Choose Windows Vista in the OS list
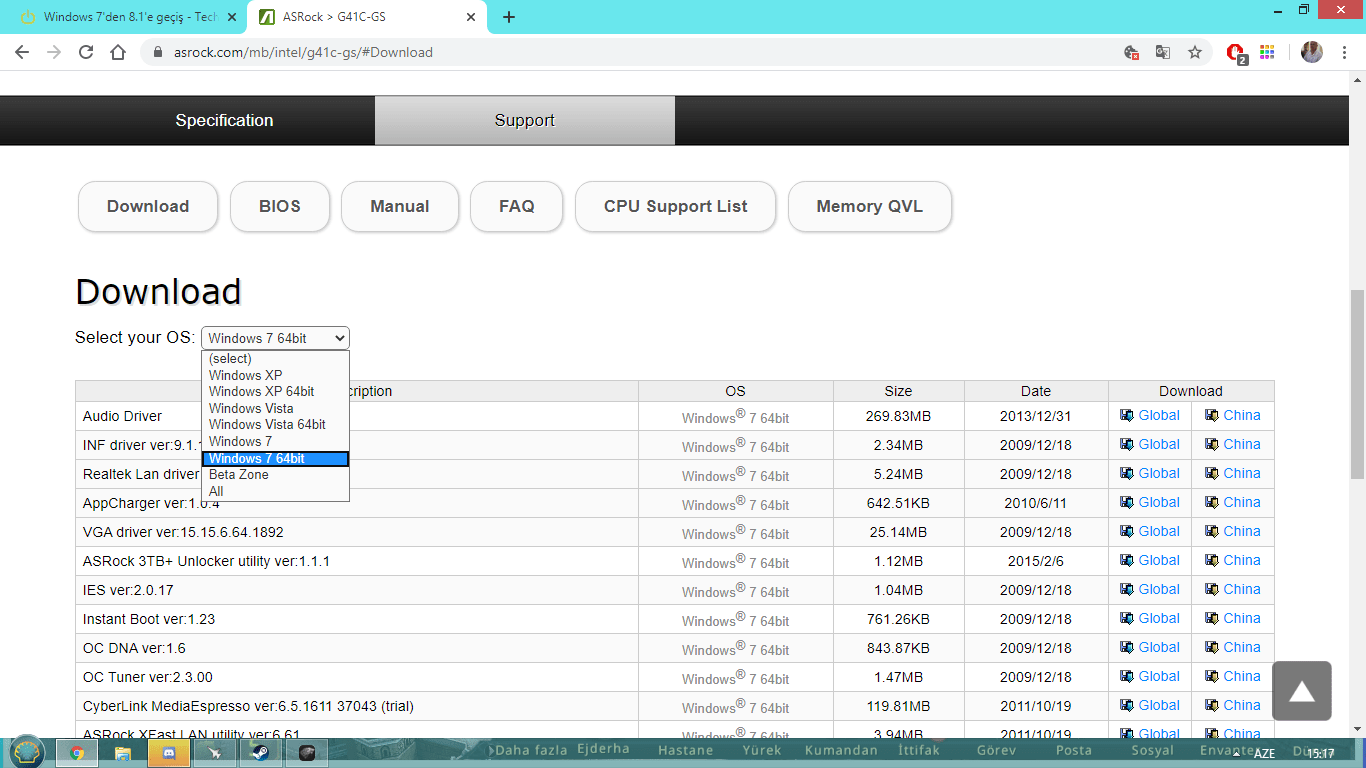This screenshot has height=768, width=1366. 275,408
